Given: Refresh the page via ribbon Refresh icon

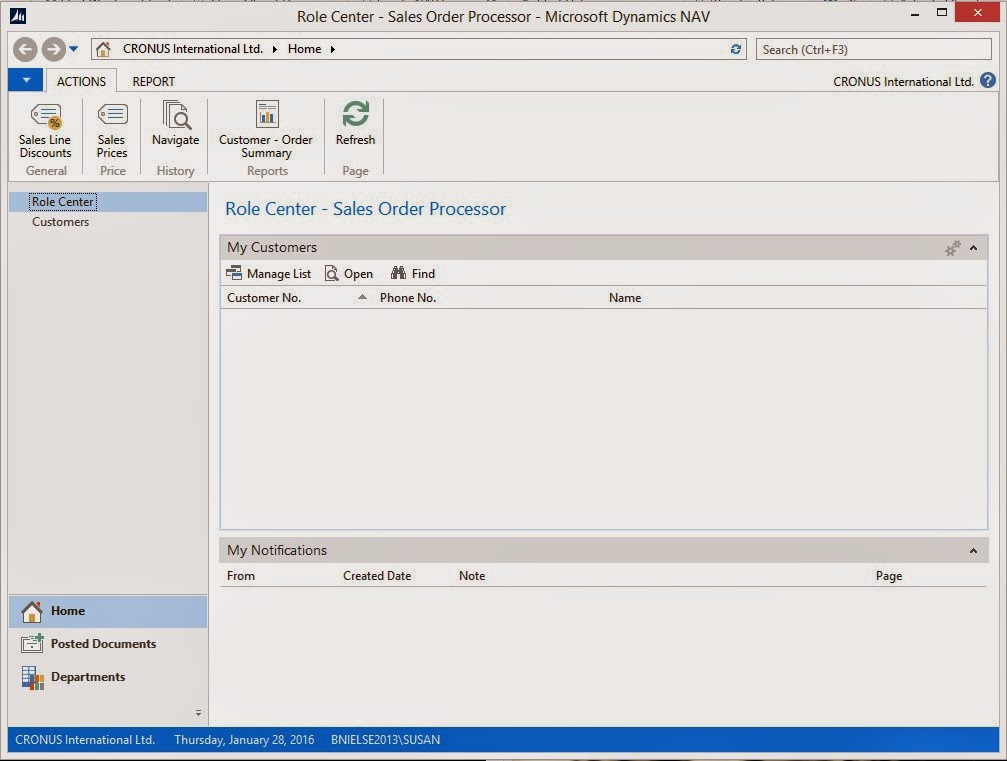Looking at the screenshot, I should pos(355,124).
